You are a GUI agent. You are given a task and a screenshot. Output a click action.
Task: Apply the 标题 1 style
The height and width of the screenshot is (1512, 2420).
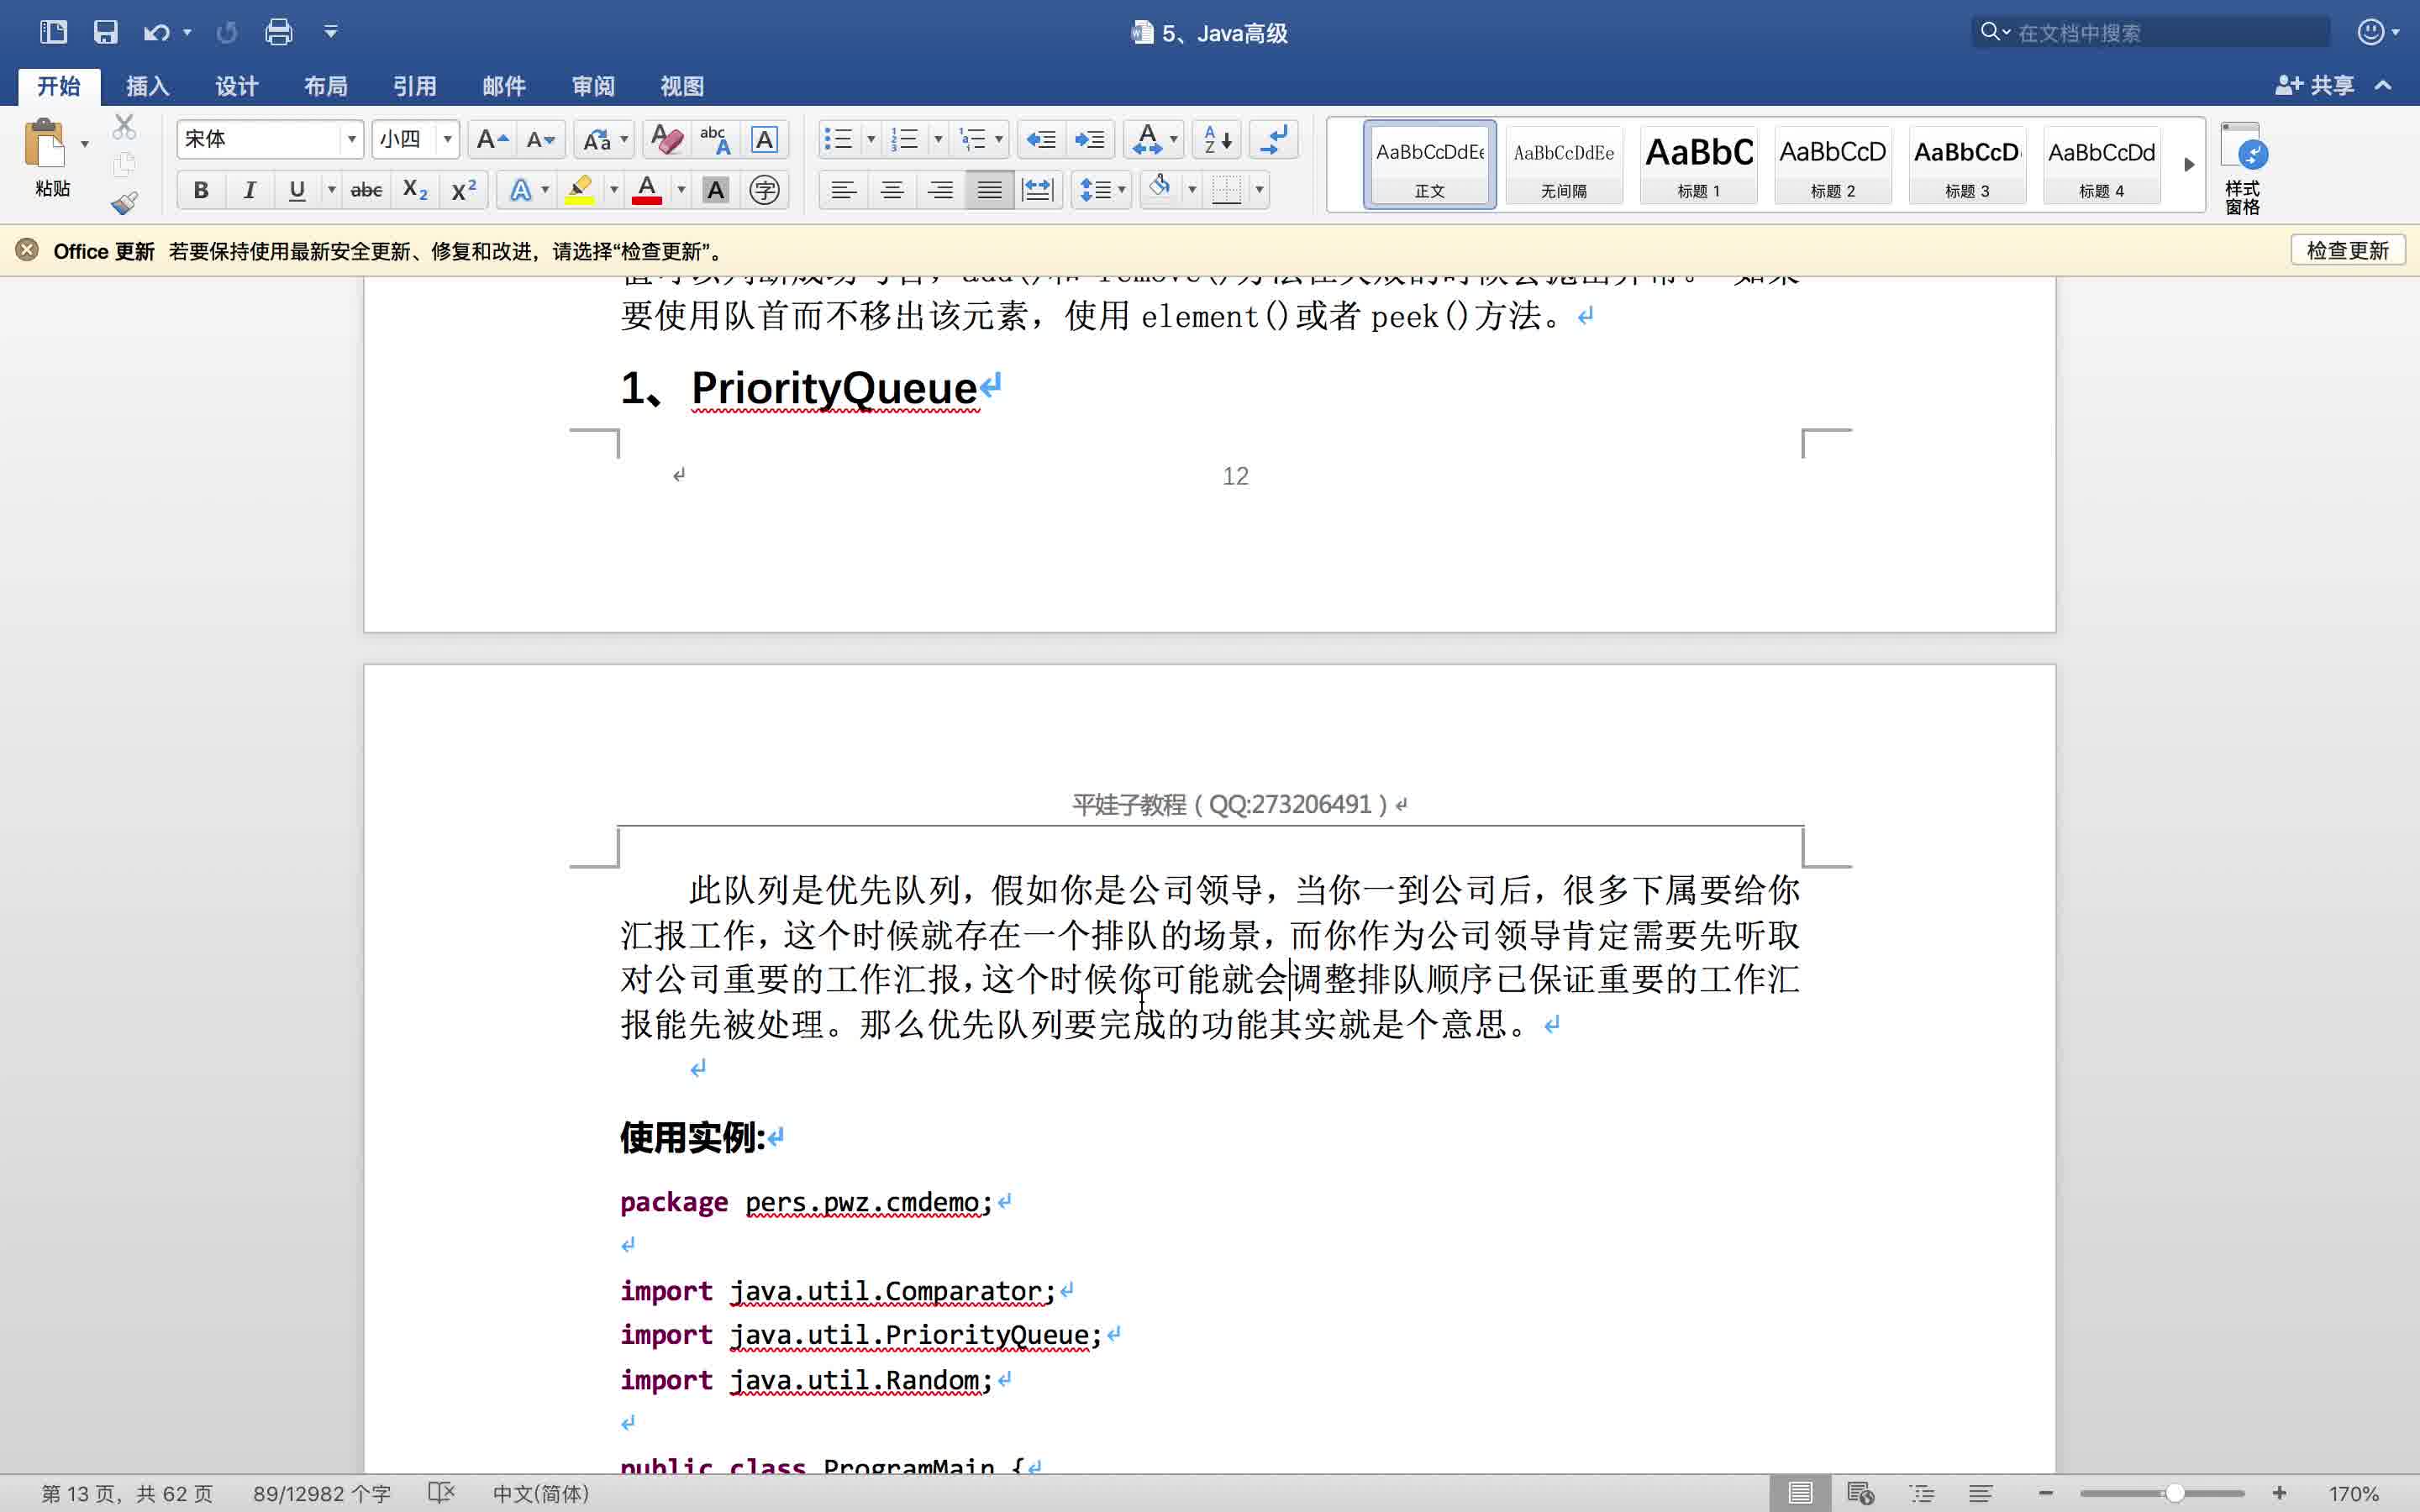[x=1699, y=165]
